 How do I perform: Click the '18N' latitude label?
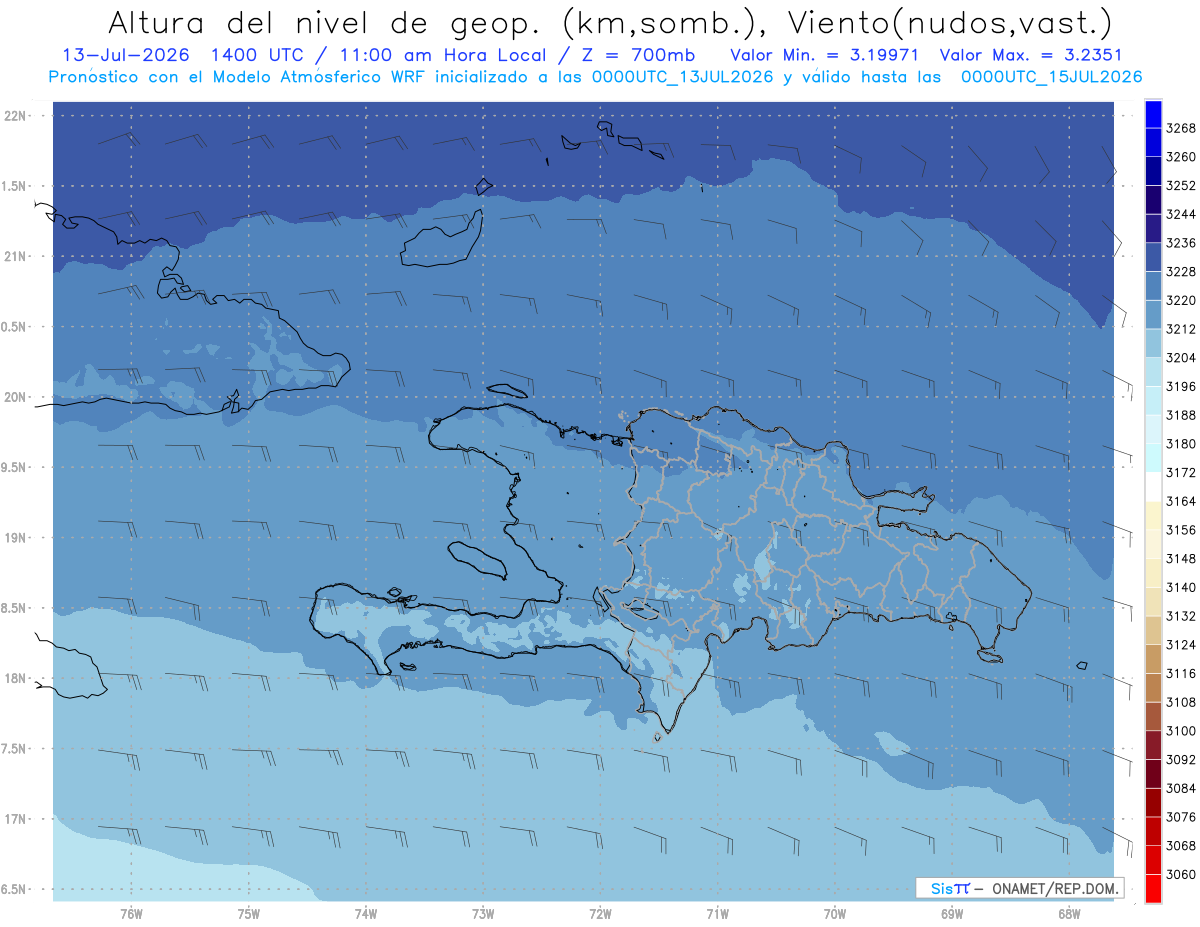point(15,678)
